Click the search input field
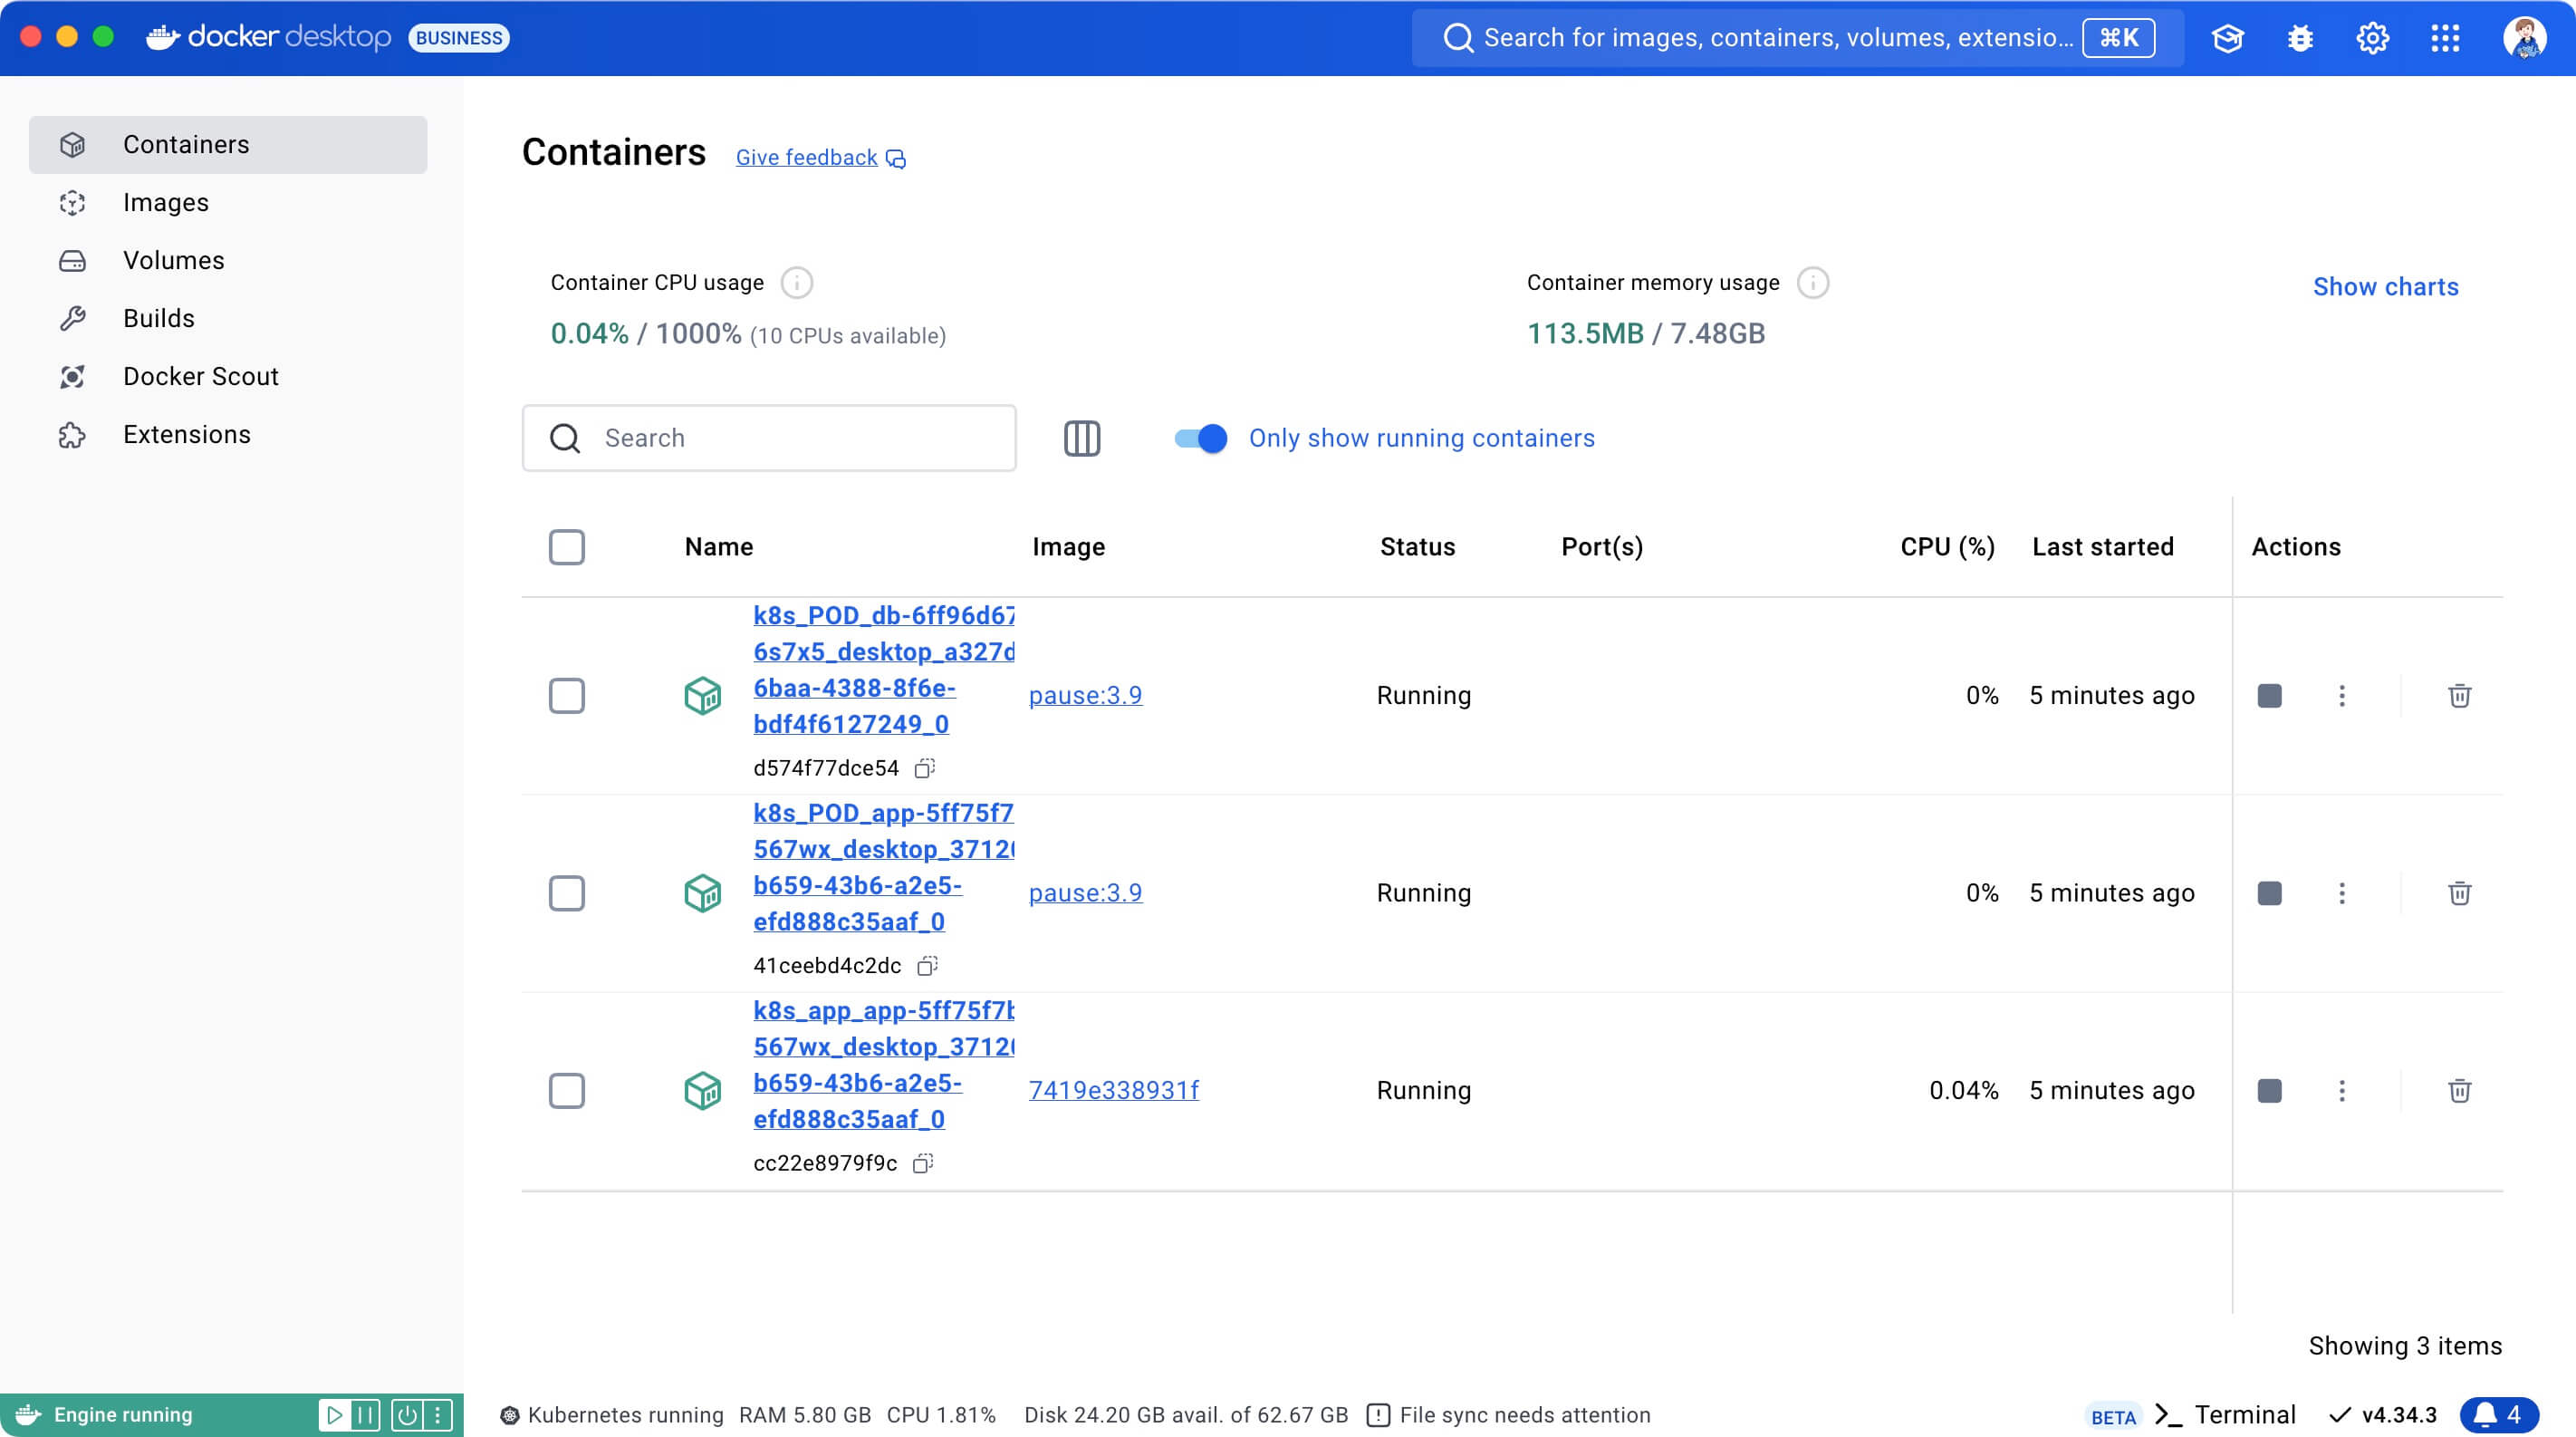 click(768, 437)
